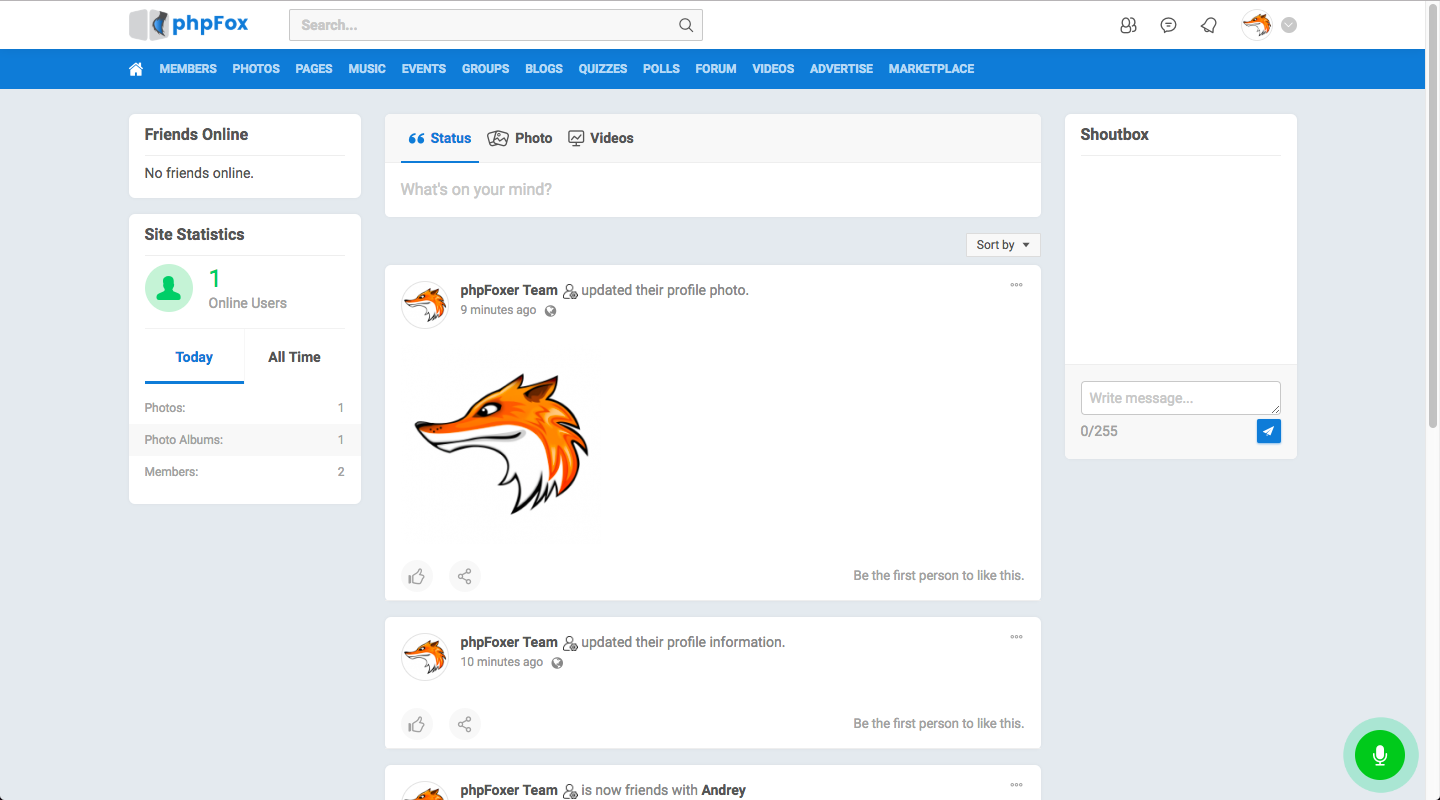
Task: Open the Quizzes menu item
Action: coord(603,69)
